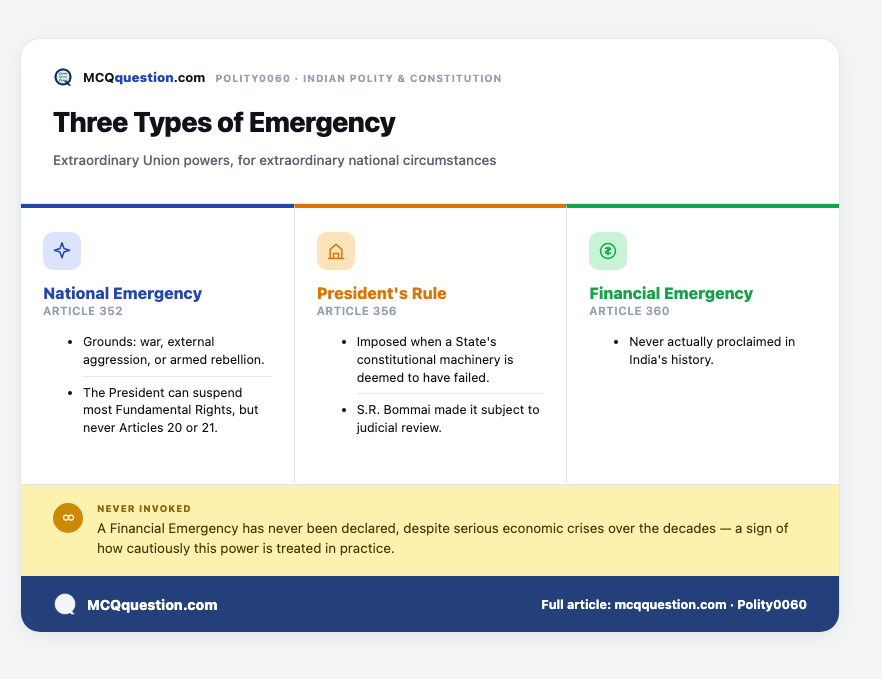Click the Three Types of Emergency title
Image resolution: width=882 pixels, height=679 pixels.
224,123
